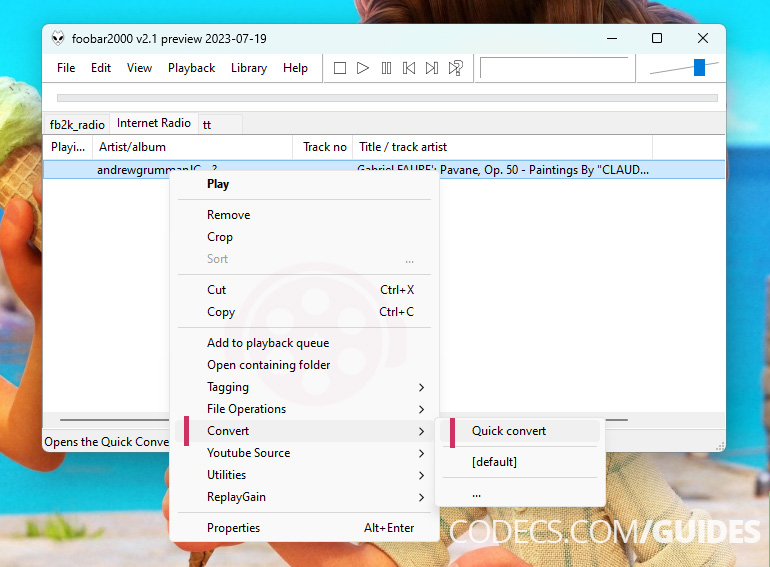Click the Stop playback button
The height and width of the screenshot is (567, 770).
(x=339, y=68)
